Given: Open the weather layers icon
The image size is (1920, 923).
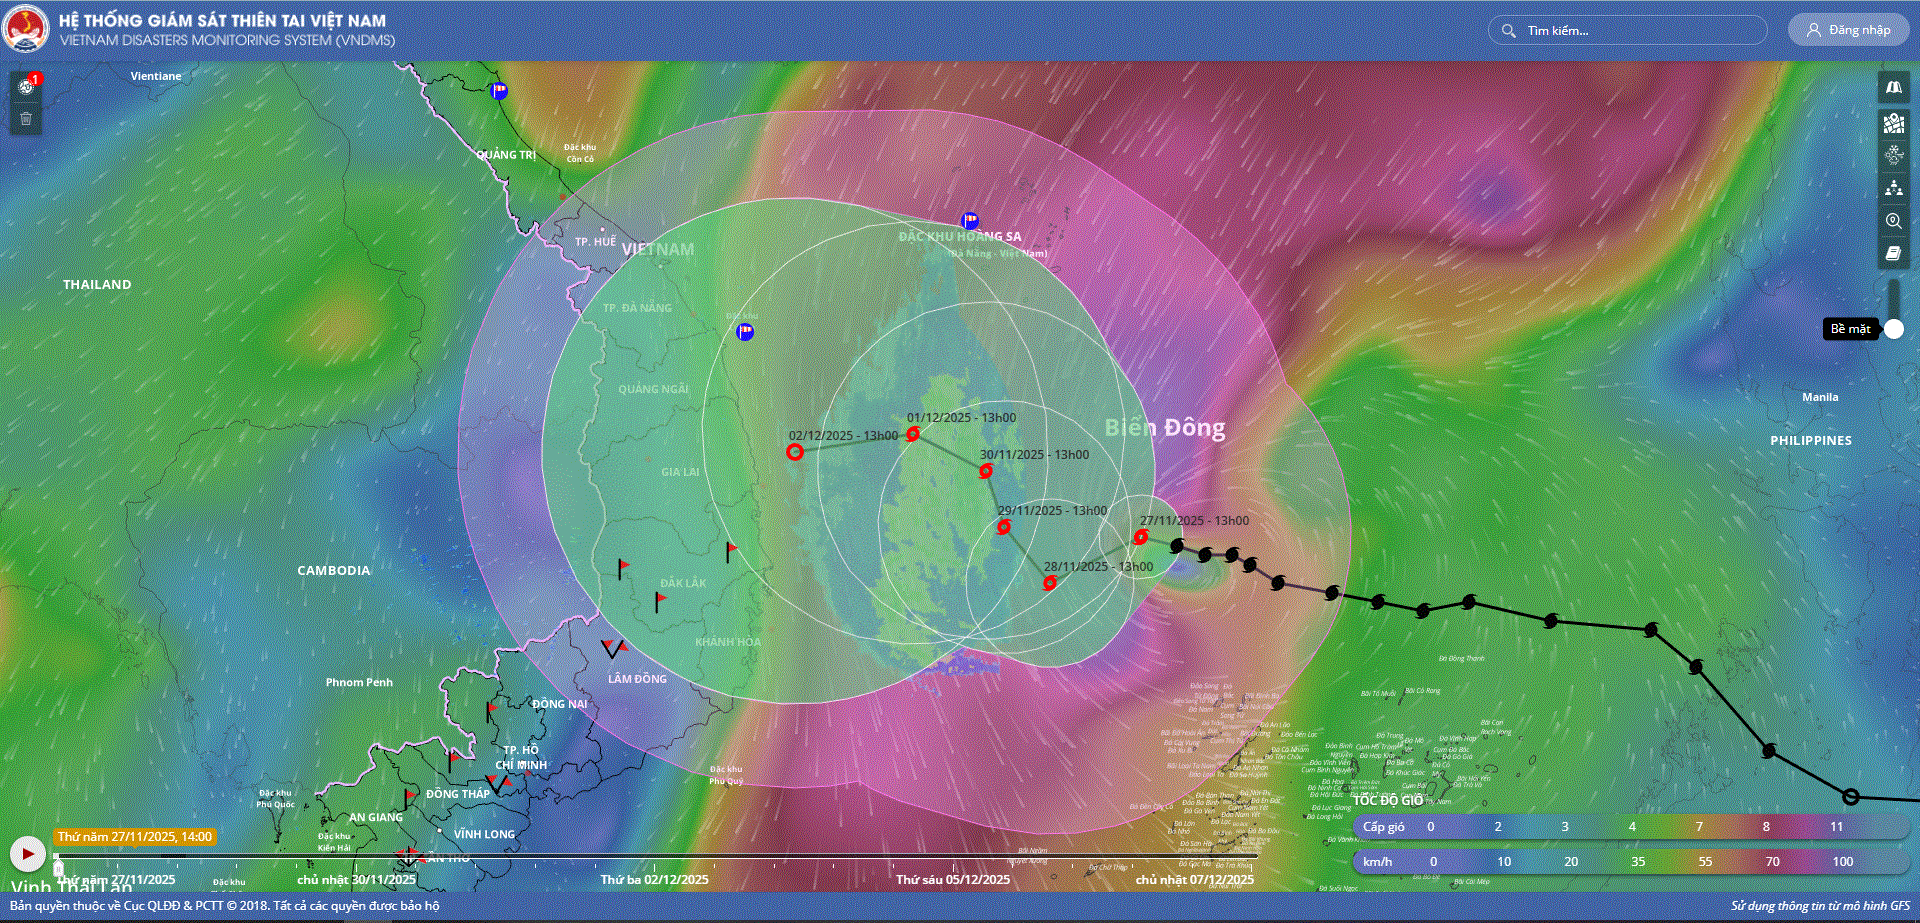Looking at the screenshot, I should (1893, 155).
